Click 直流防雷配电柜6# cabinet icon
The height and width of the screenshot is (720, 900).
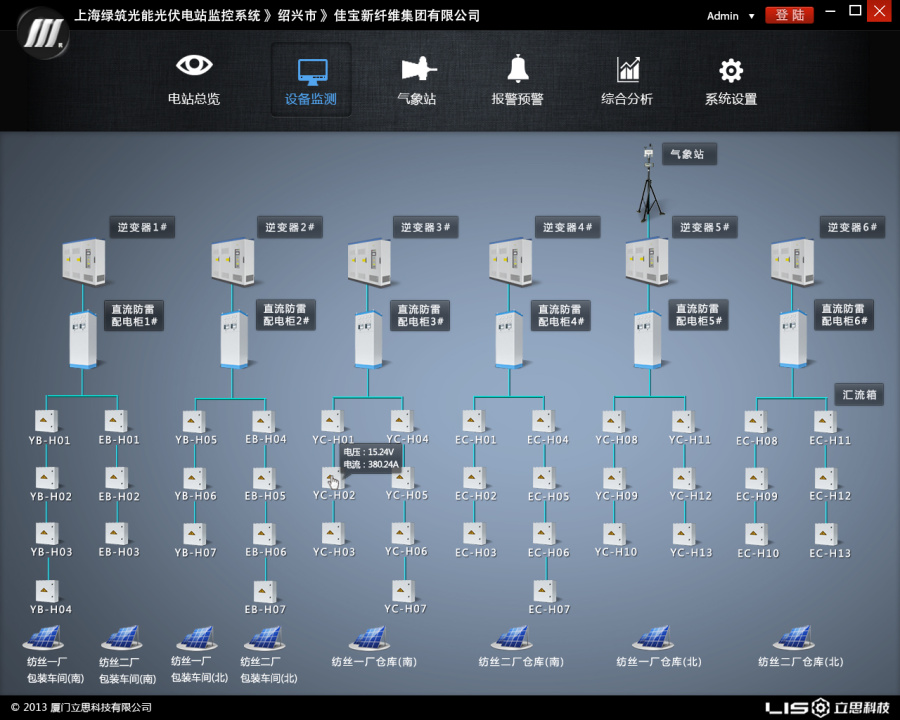point(793,339)
